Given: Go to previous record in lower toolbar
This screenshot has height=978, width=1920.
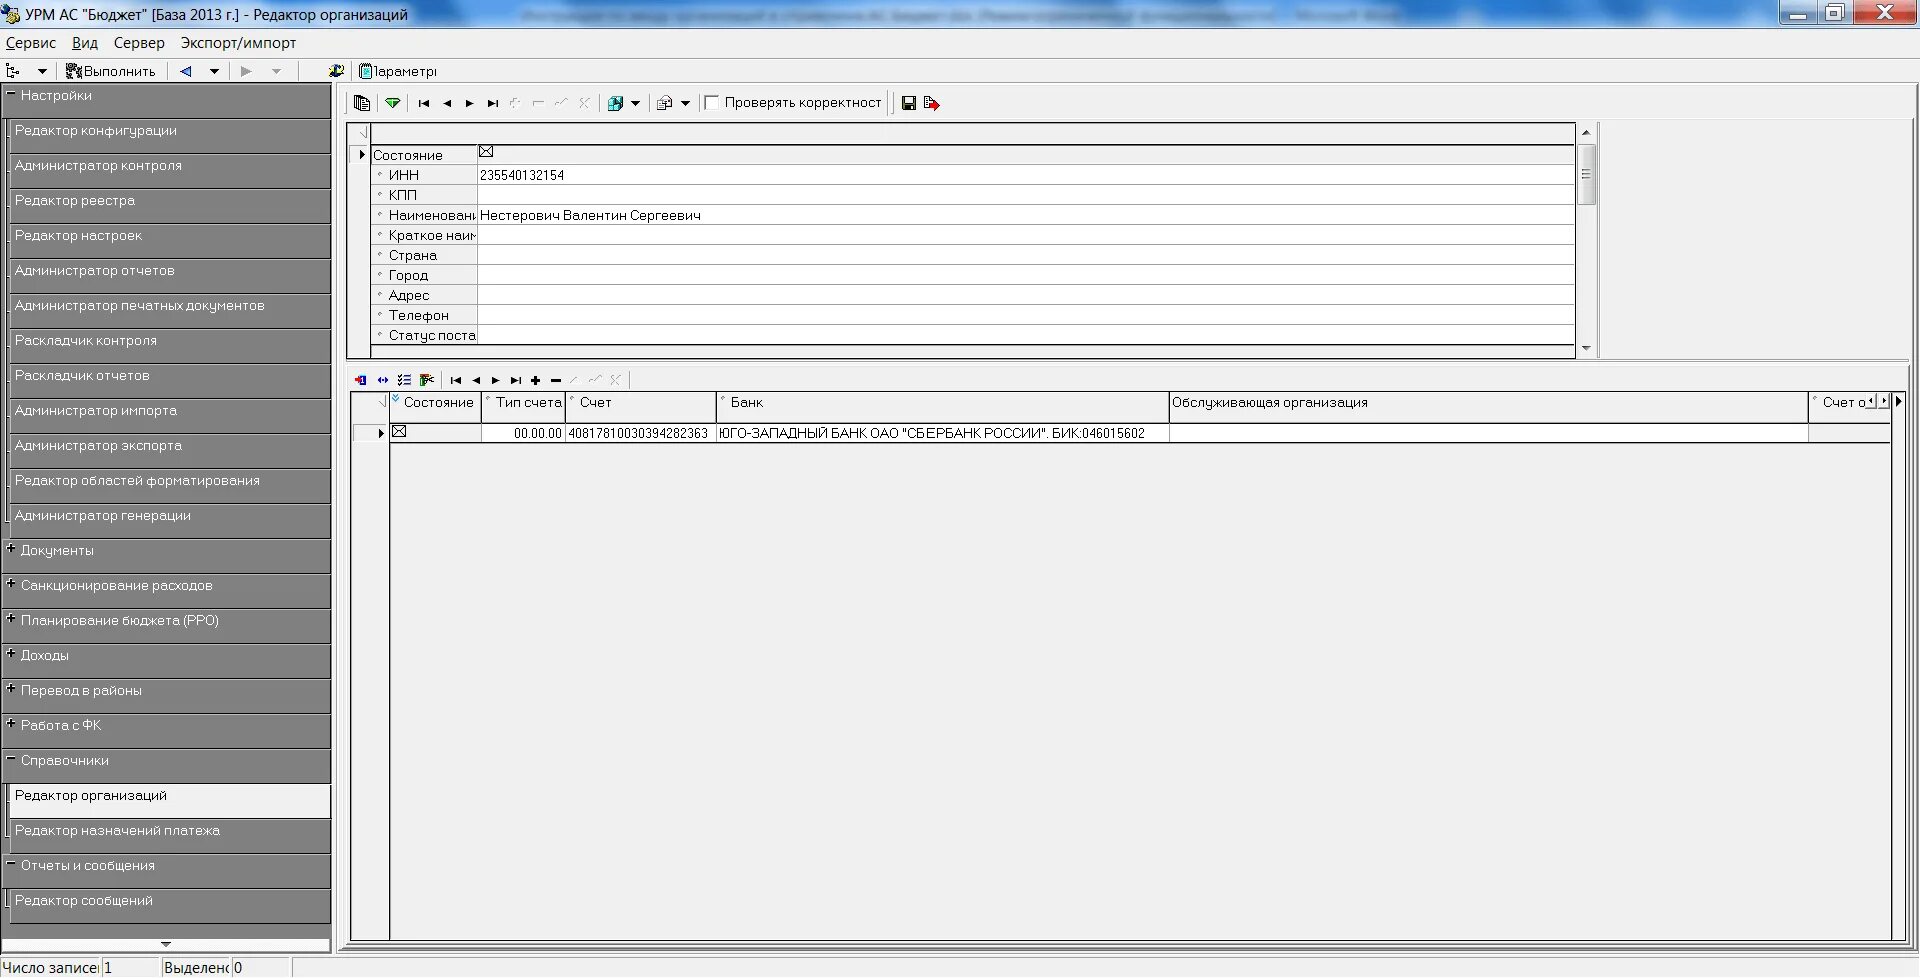Looking at the screenshot, I should [476, 380].
